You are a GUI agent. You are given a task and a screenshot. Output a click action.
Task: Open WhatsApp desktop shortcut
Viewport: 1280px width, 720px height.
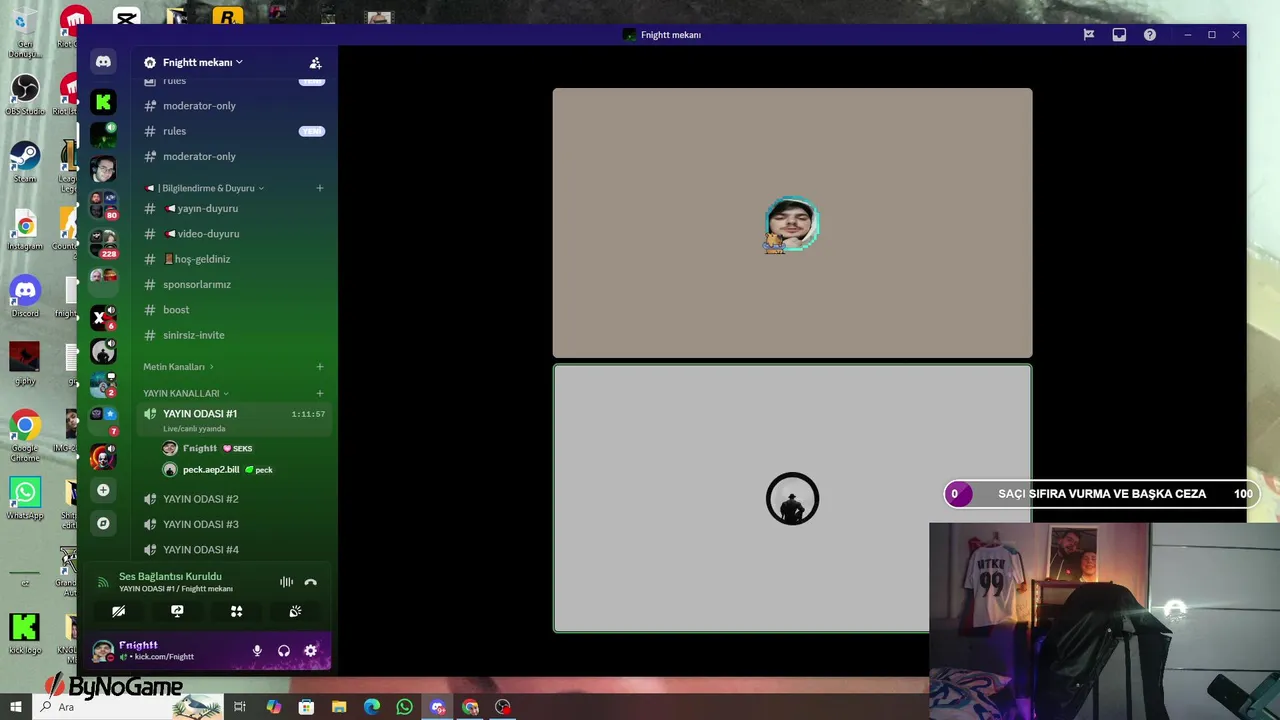(25, 498)
